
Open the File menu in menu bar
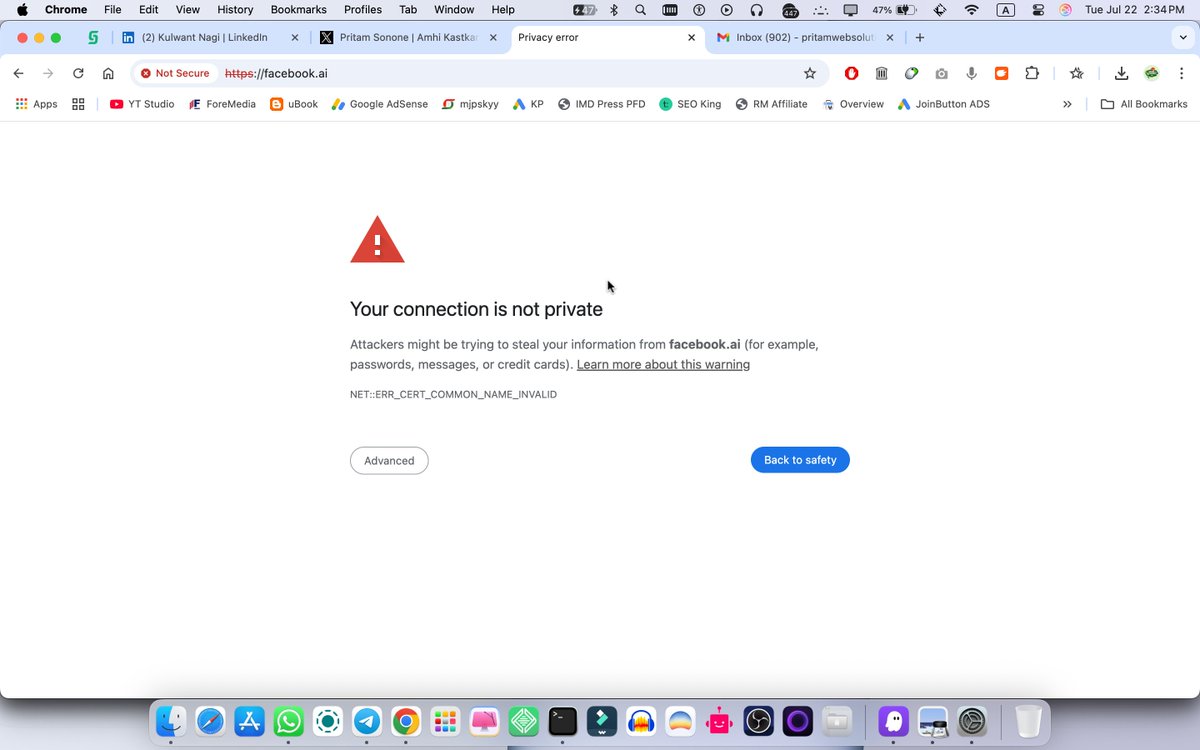pos(113,9)
